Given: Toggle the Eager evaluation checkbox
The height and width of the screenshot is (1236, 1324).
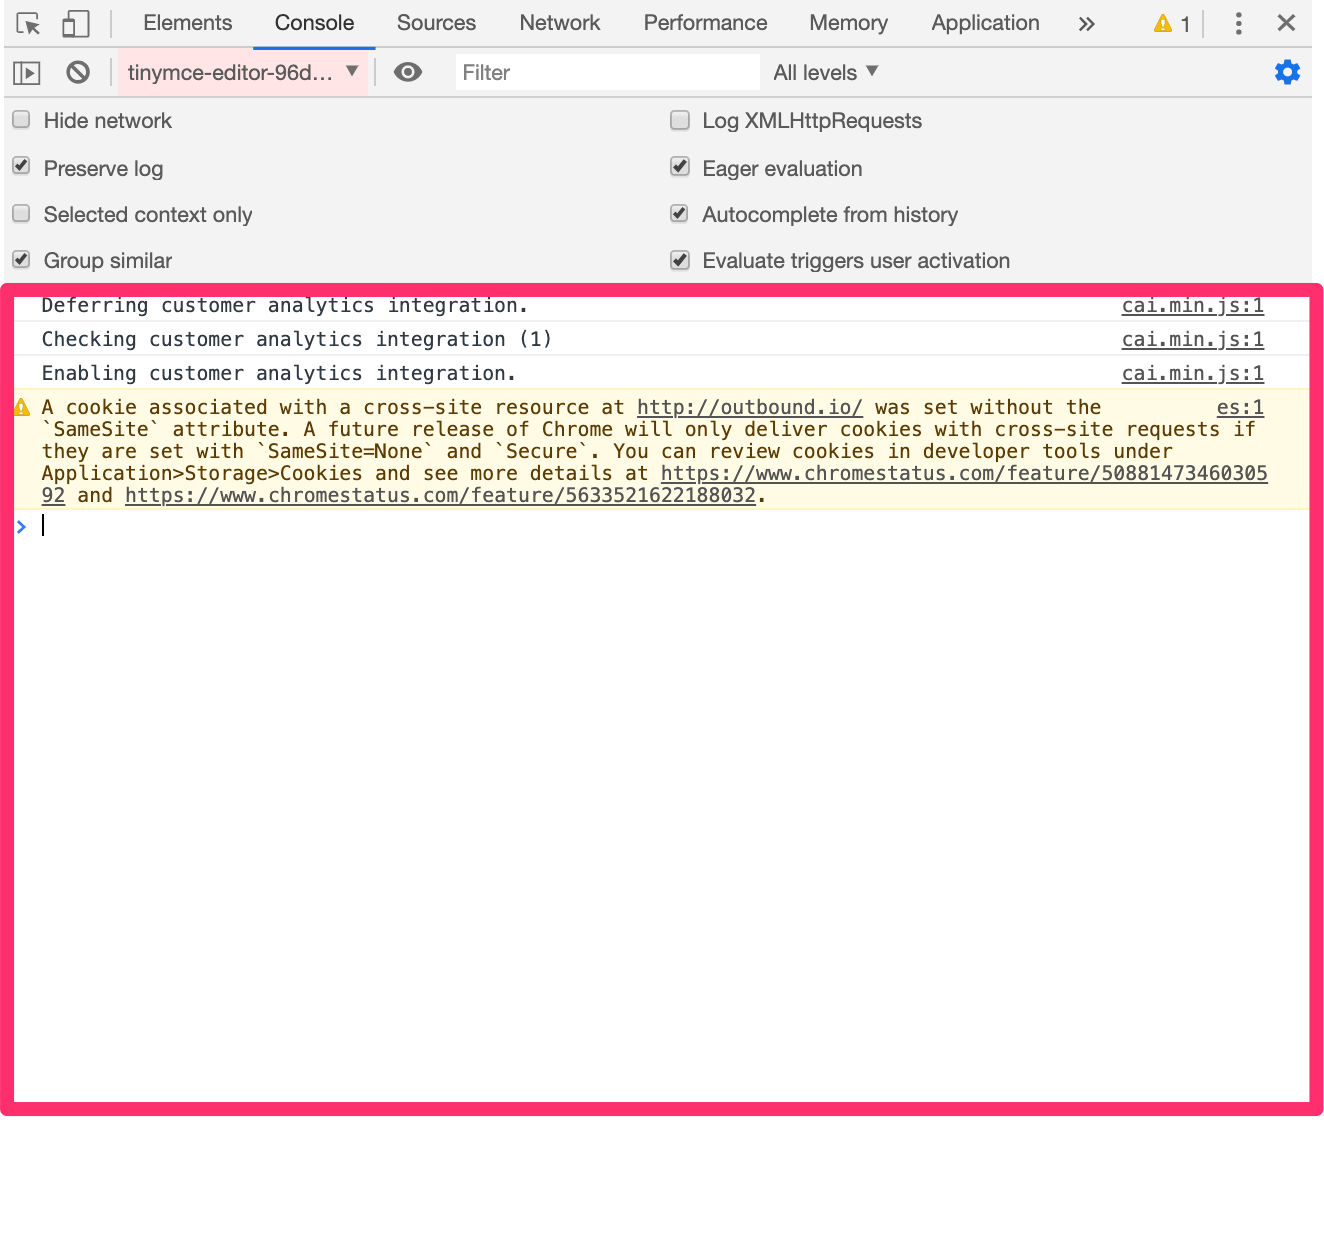Looking at the screenshot, I should click(x=680, y=167).
